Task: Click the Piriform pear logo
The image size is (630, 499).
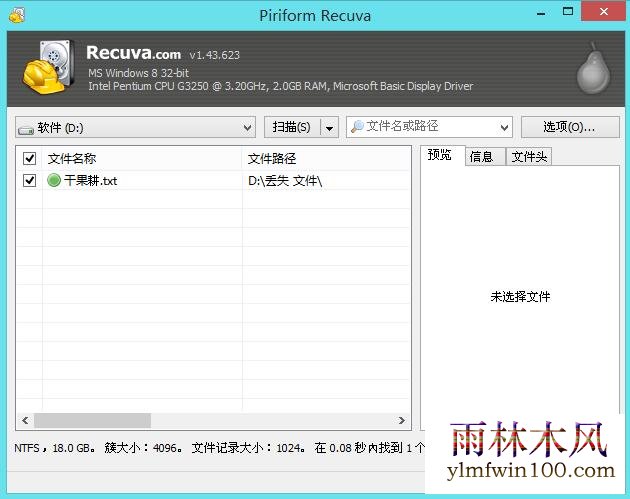Action: click(x=593, y=67)
